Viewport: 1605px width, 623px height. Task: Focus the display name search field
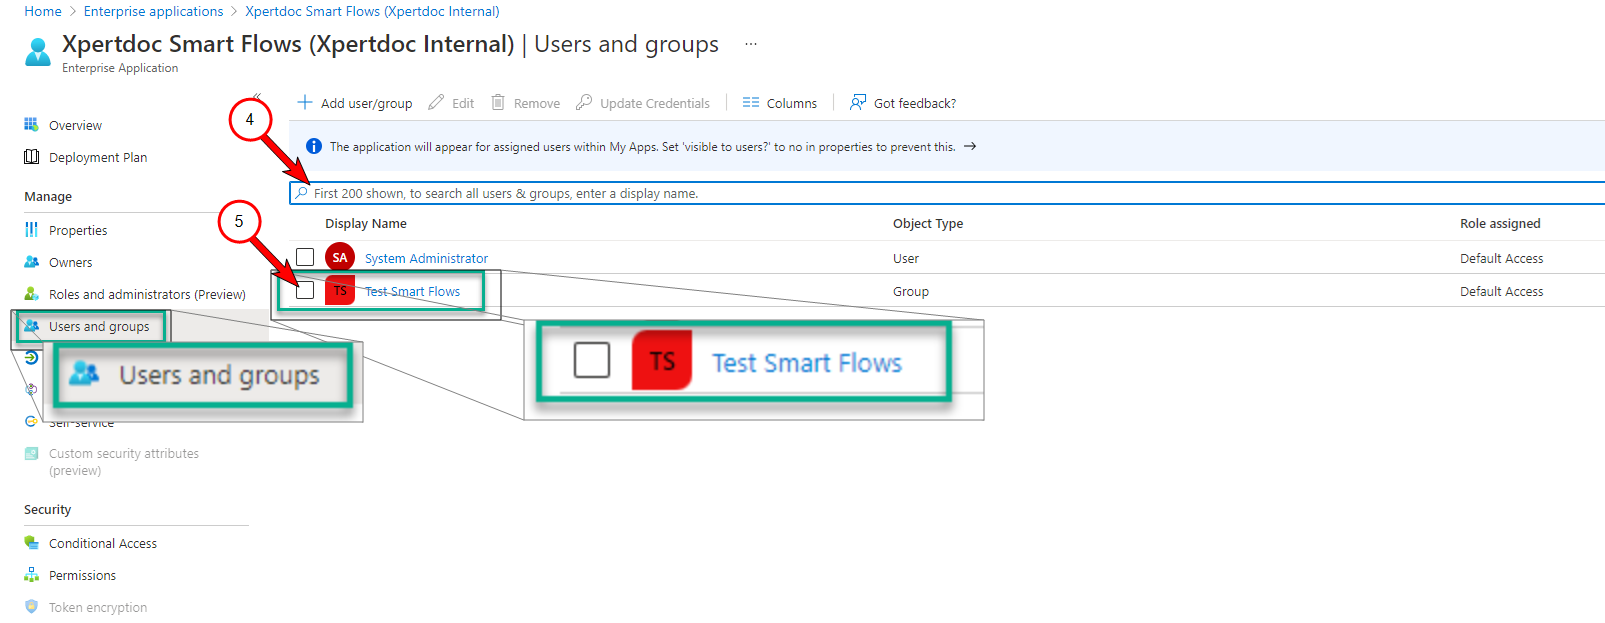pyautogui.click(x=947, y=193)
